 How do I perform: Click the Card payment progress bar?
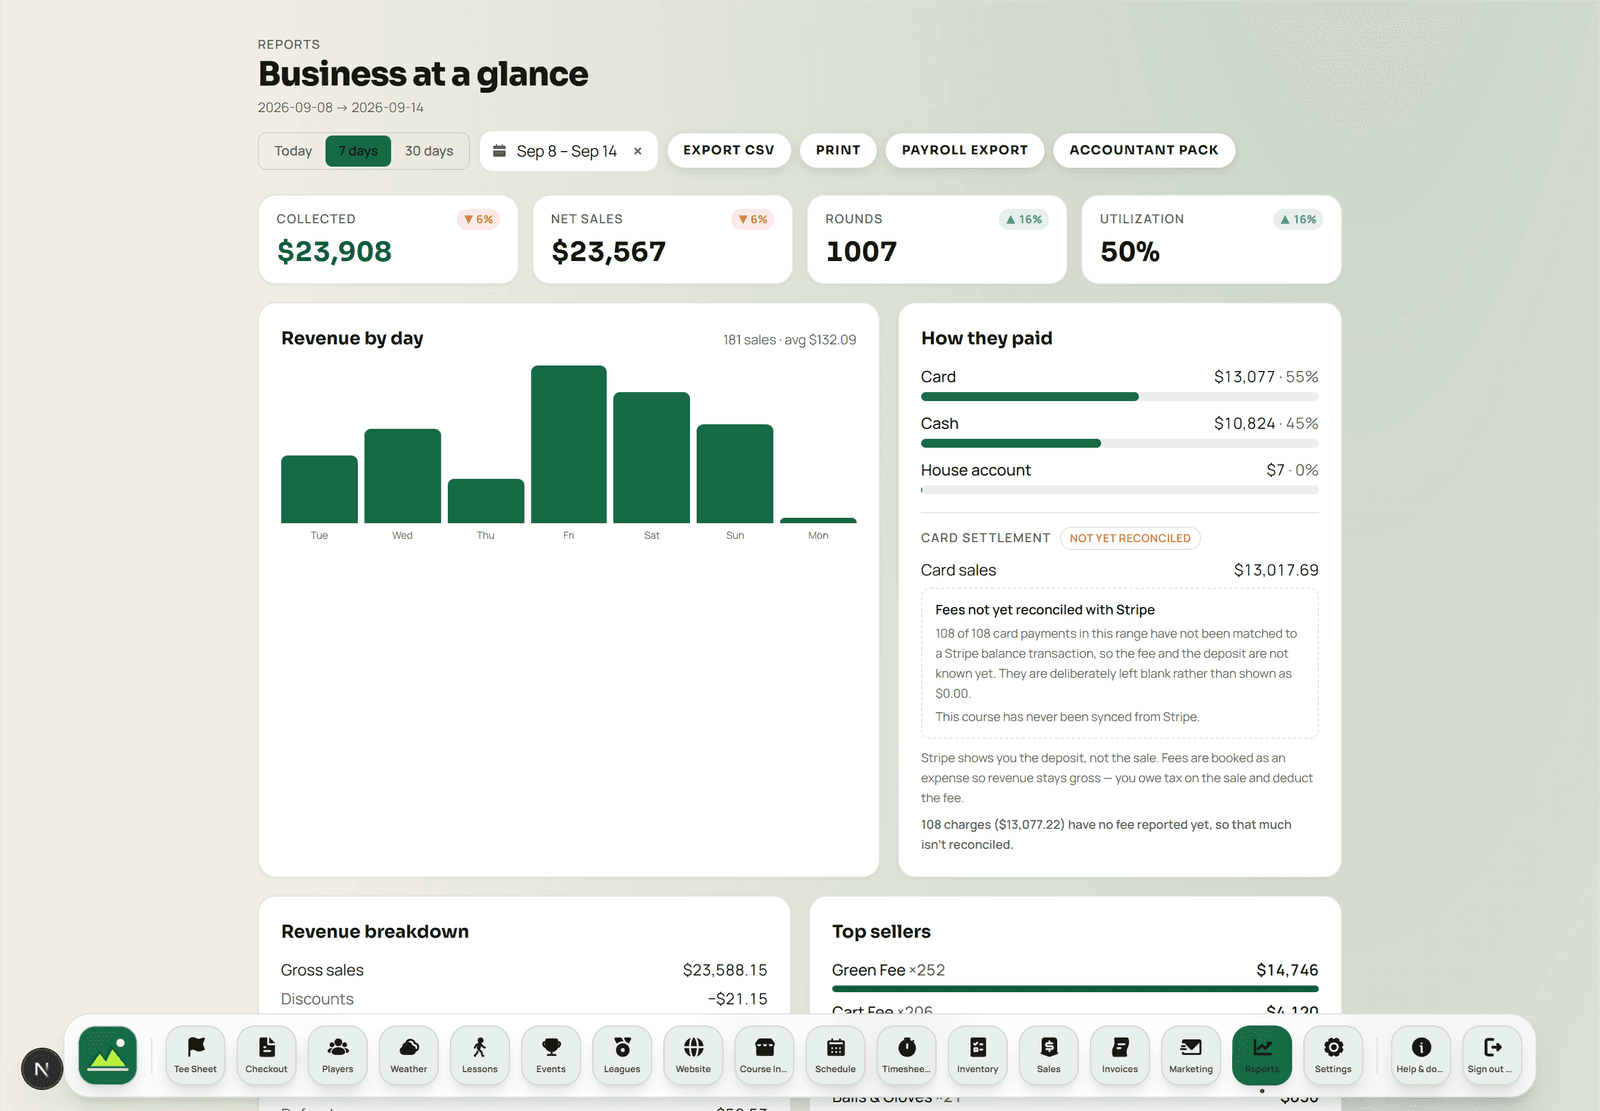coord(1119,397)
